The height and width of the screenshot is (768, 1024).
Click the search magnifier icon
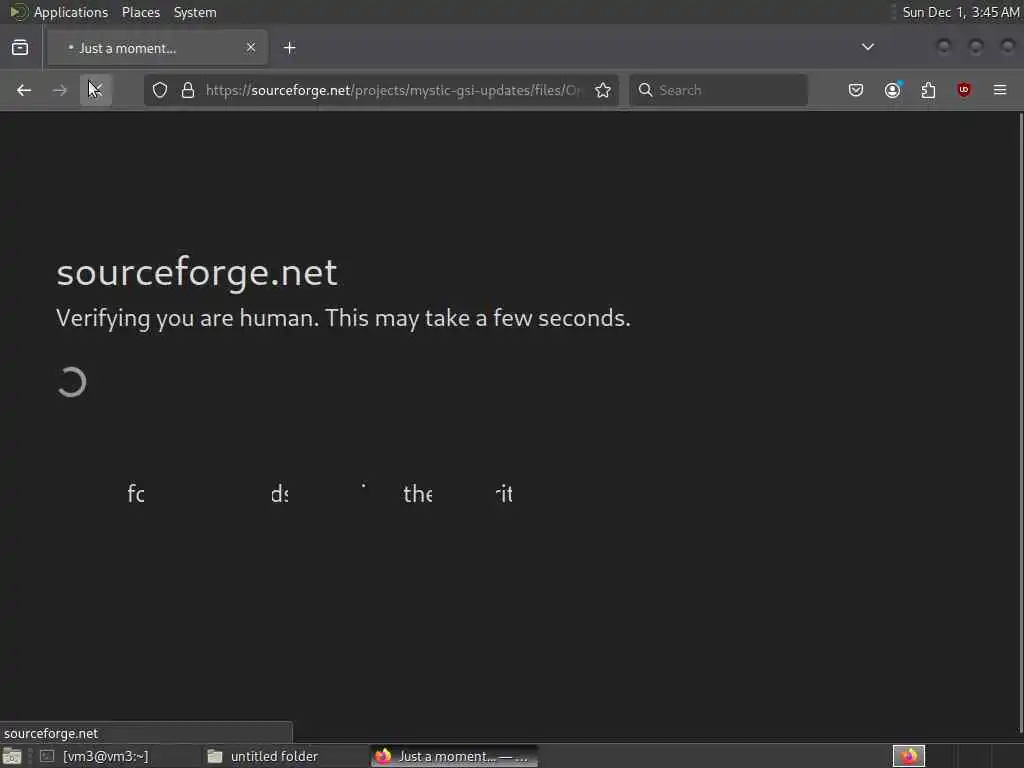[x=645, y=90]
